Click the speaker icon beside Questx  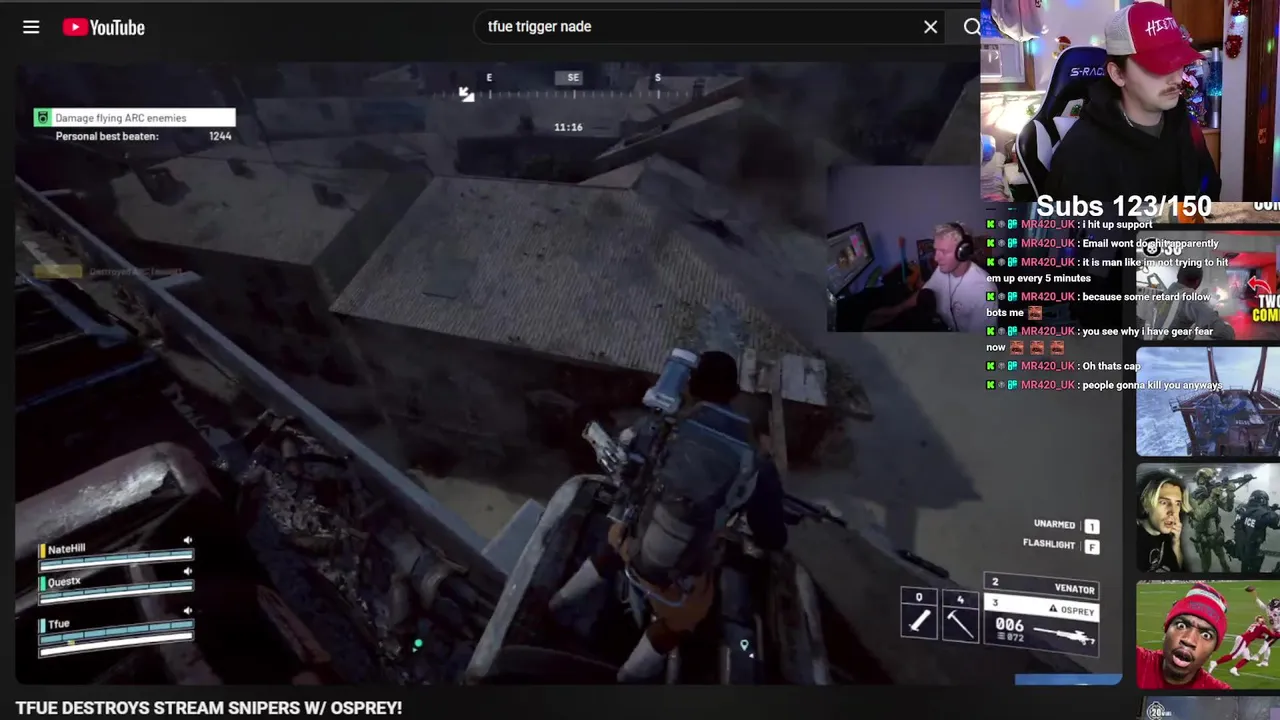[x=187, y=573]
